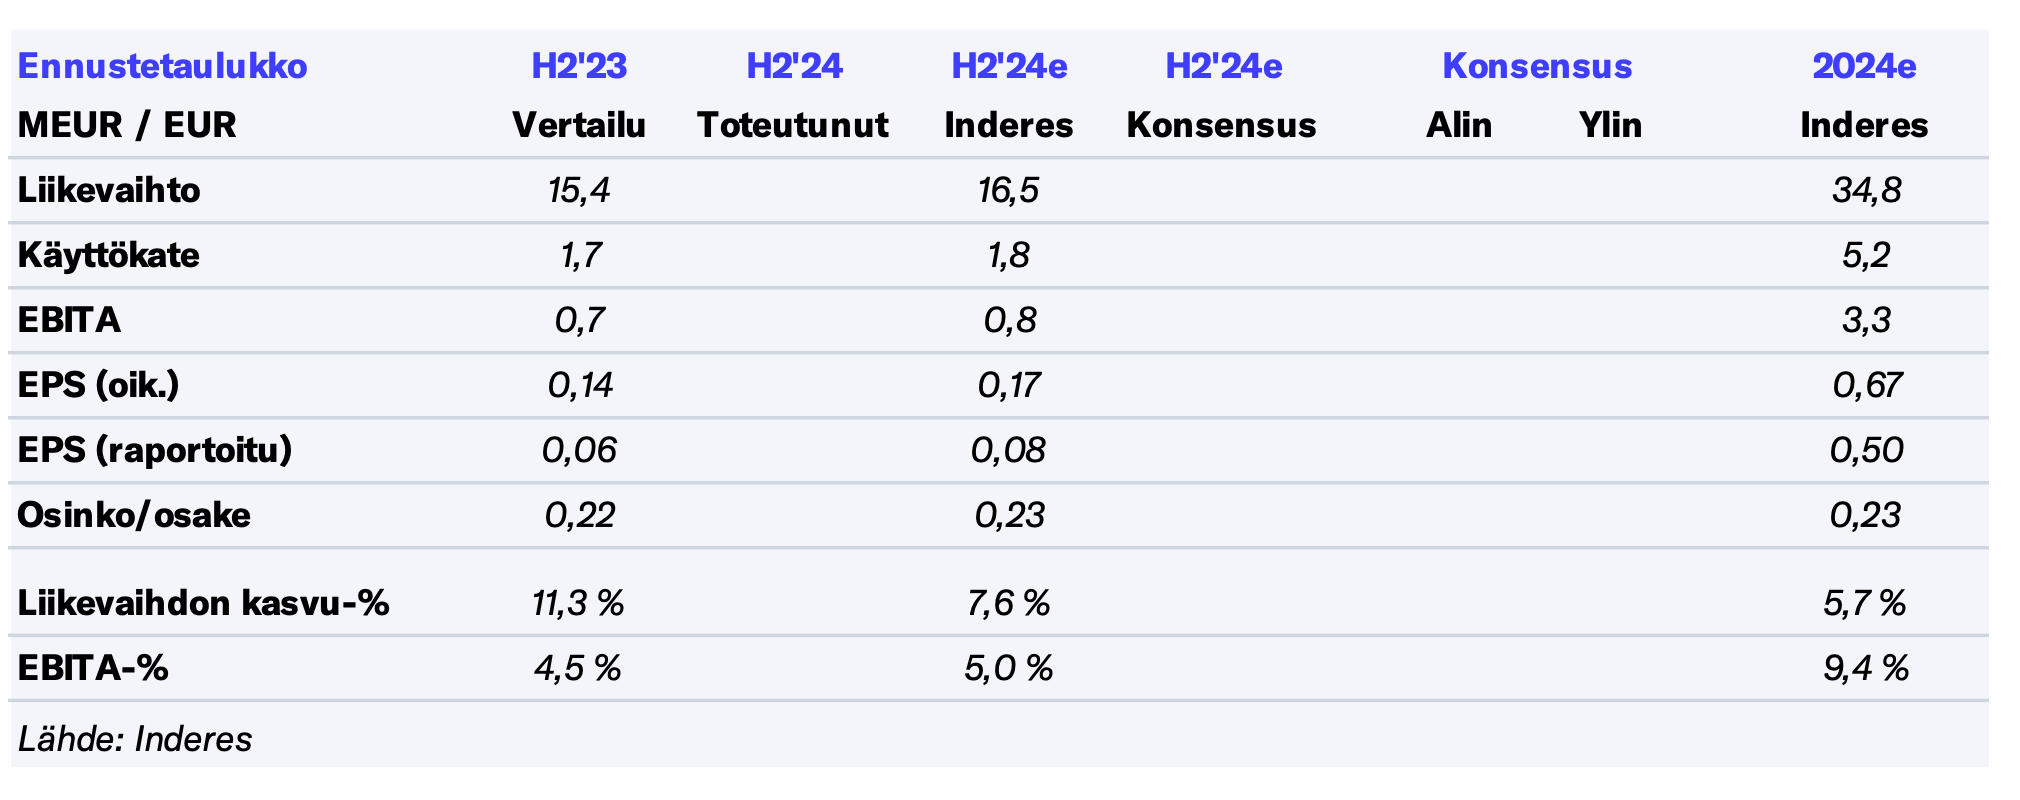Click the Käyttökate row label

click(x=109, y=255)
